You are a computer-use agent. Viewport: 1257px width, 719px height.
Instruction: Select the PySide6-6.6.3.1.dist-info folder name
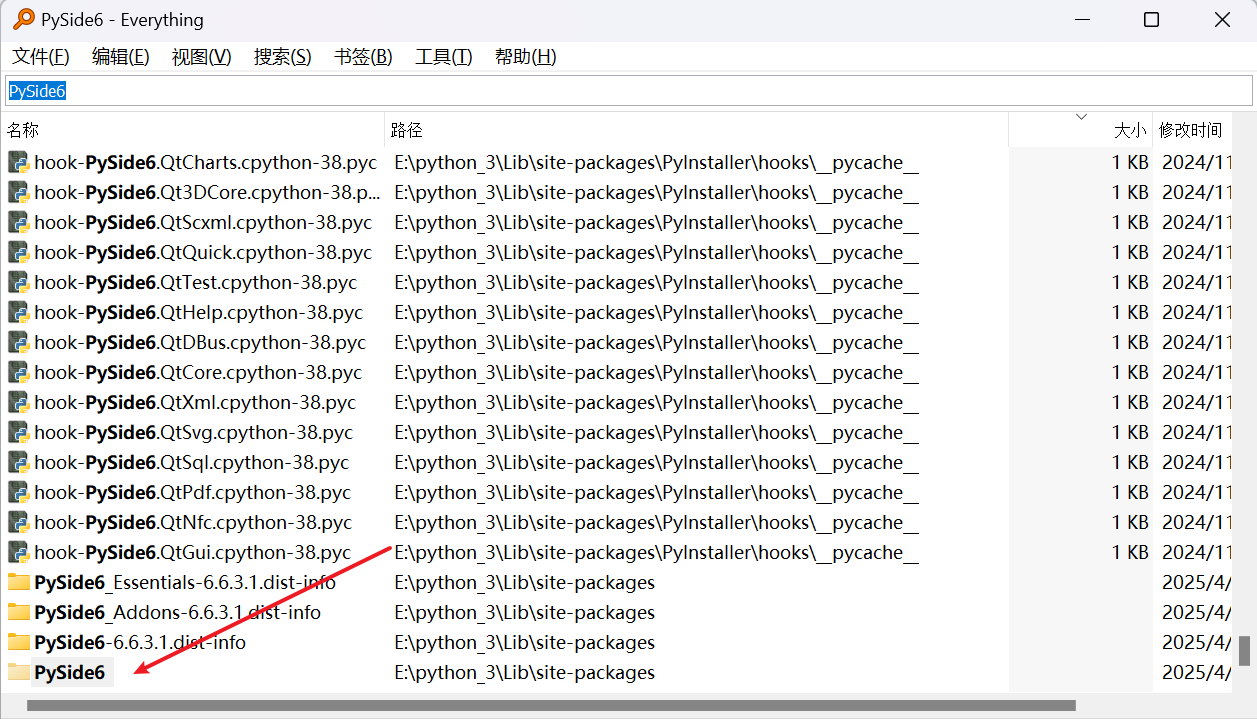pos(140,642)
